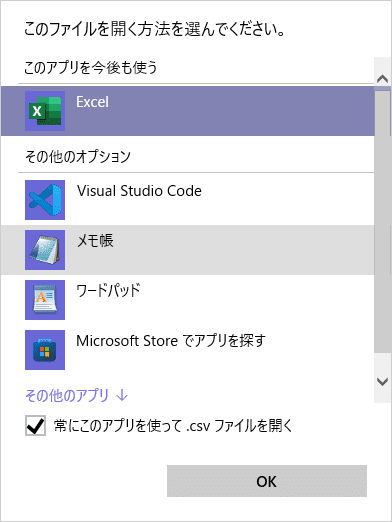Image resolution: width=392 pixels, height=522 pixels.
Task: Click the scrollbar down chevron
Action: [382, 381]
